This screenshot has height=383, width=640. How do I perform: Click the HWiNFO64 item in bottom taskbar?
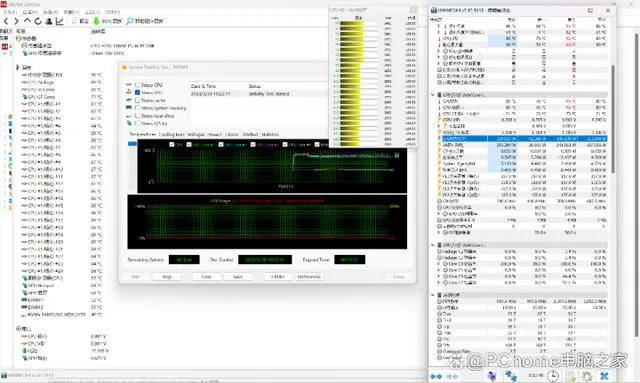point(28,375)
